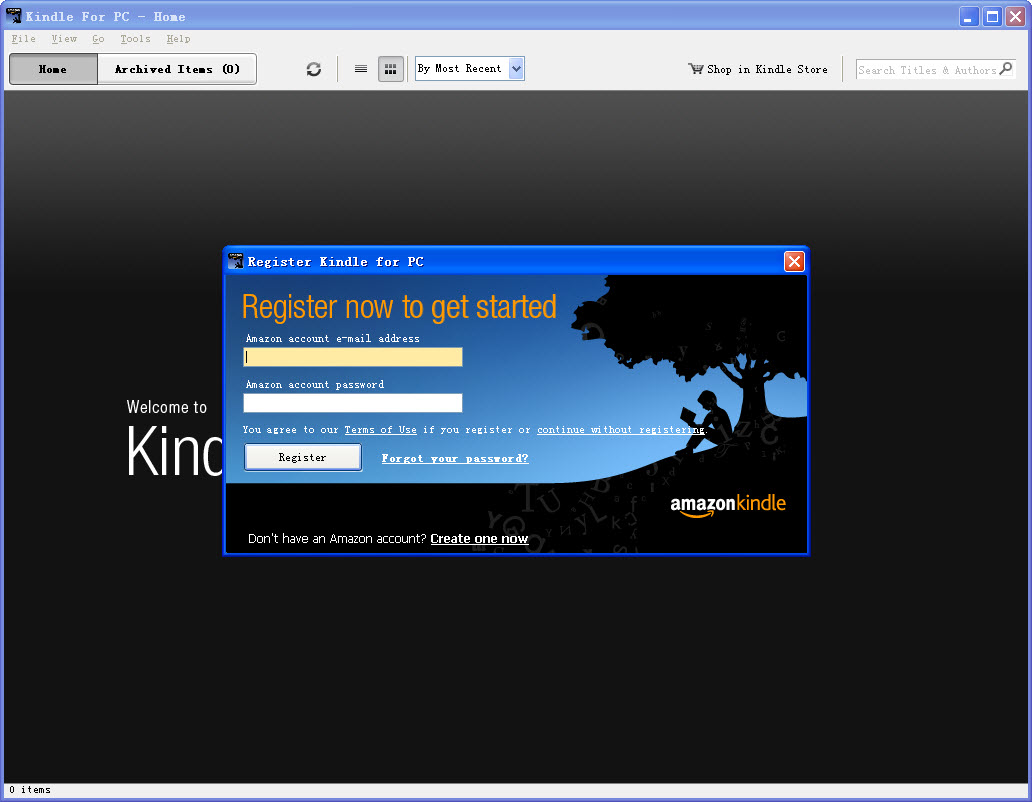This screenshot has width=1032, height=802.
Task: Click the search magnifier icon
Action: coord(1006,69)
